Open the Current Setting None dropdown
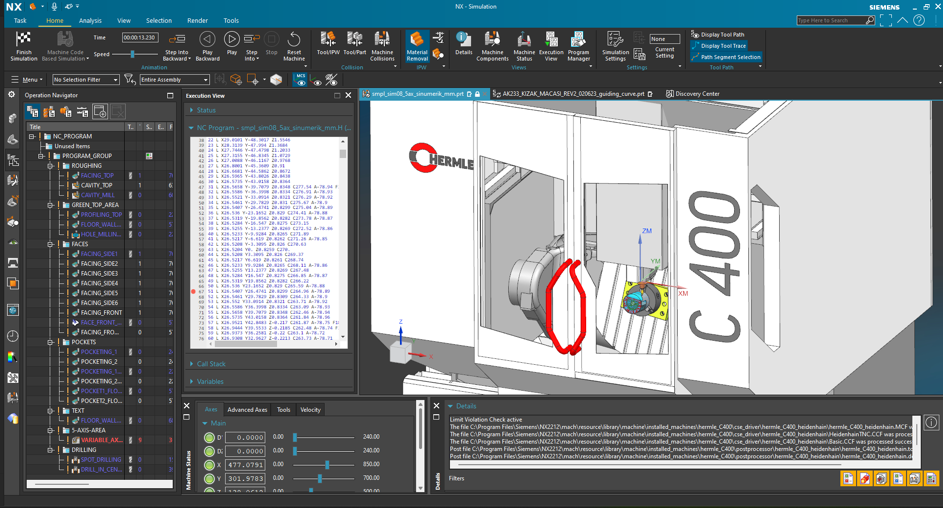Image resolution: width=943 pixels, height=508 pixels. (x=664, y=39)
